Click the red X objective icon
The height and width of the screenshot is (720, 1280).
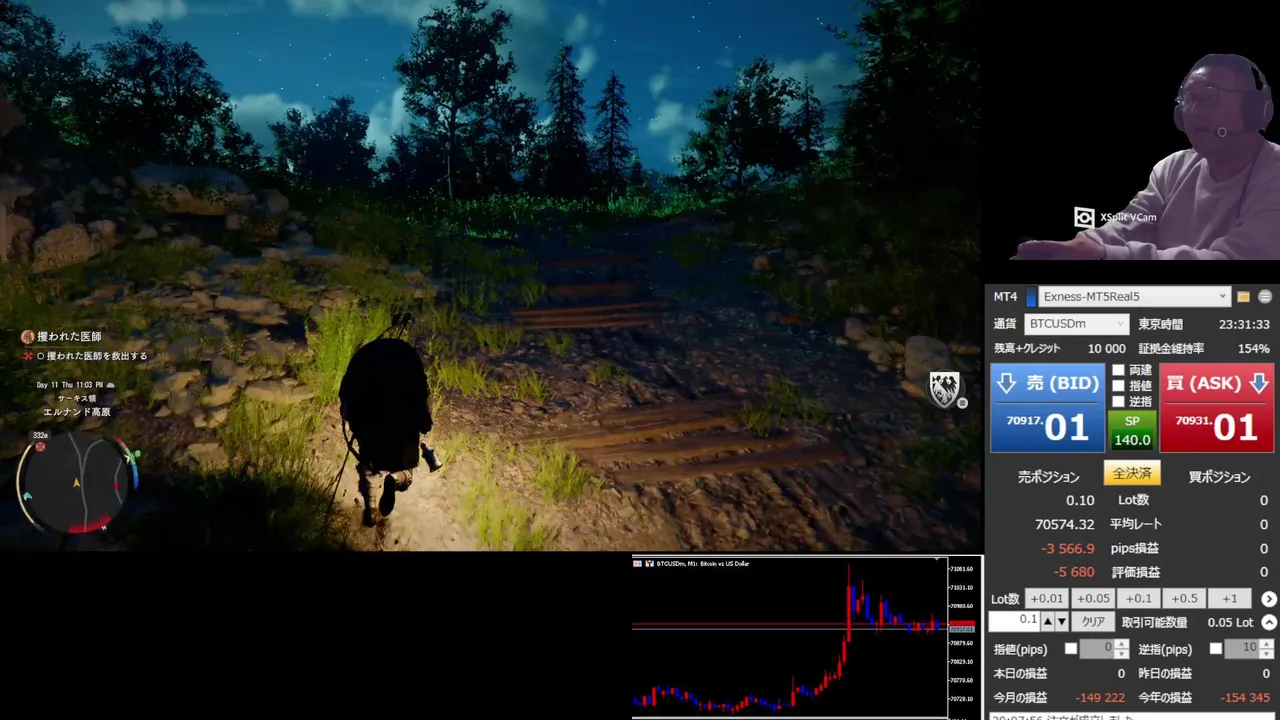(x=28, y=355)
